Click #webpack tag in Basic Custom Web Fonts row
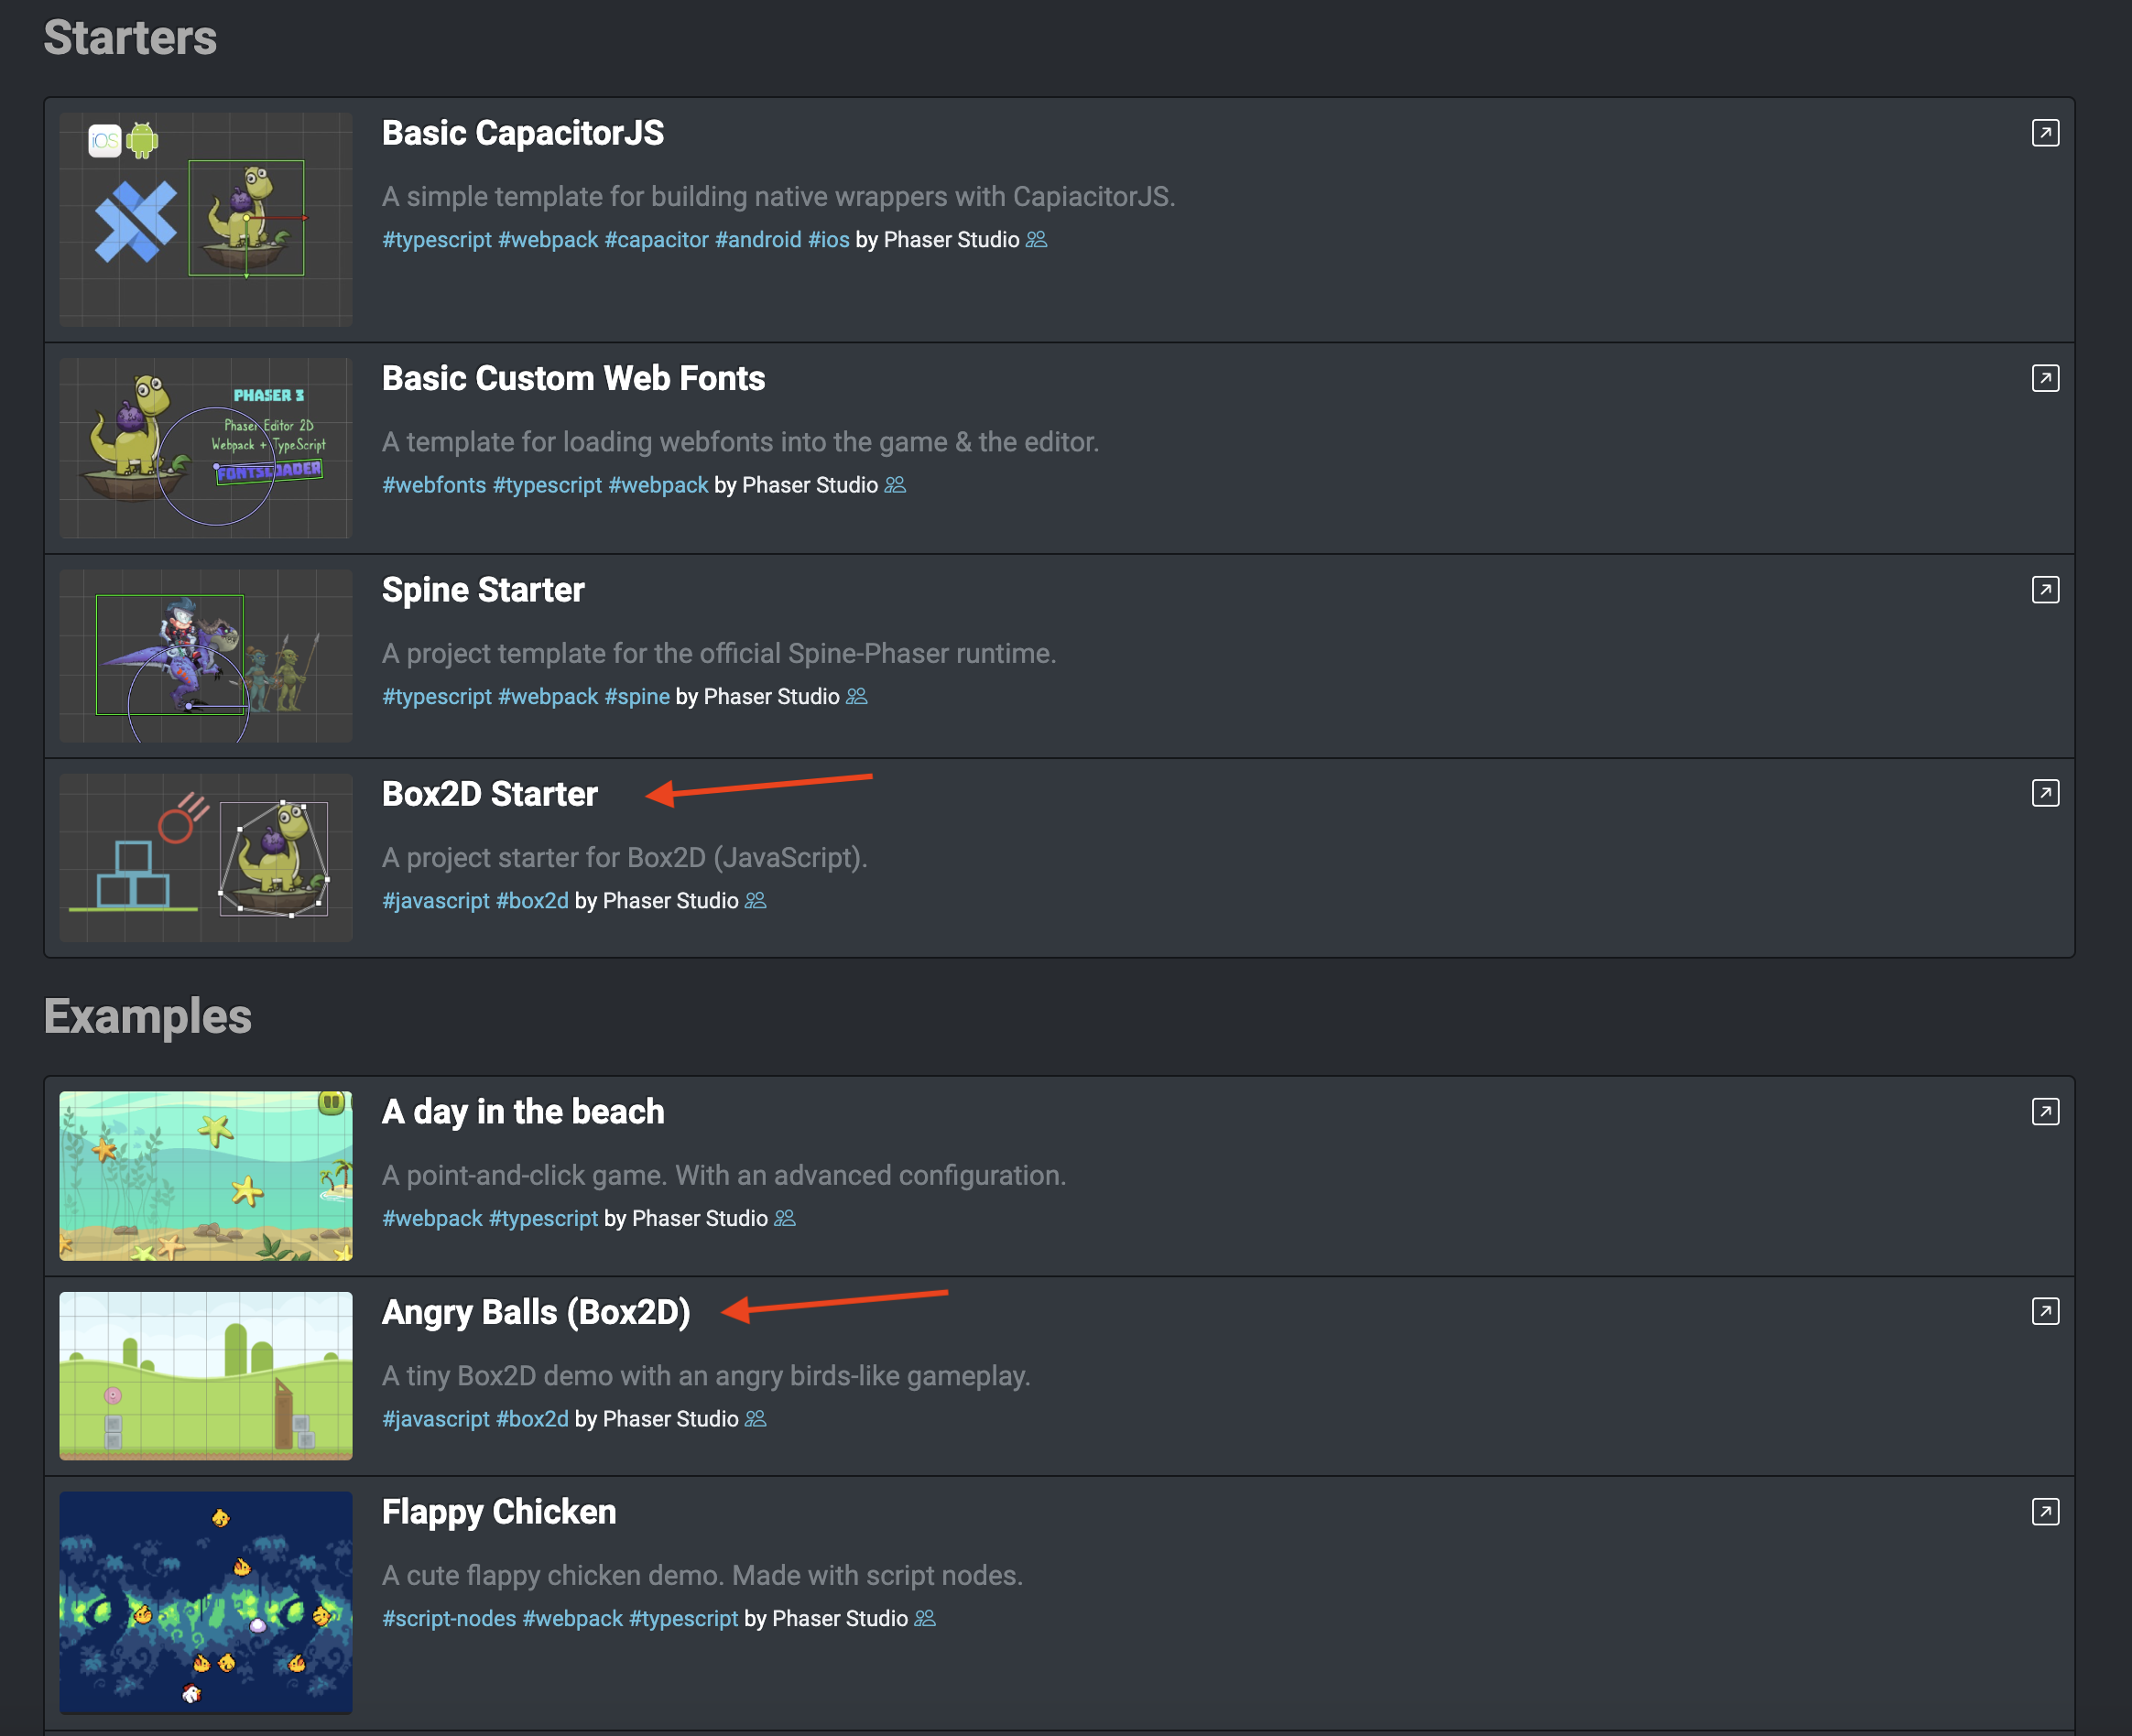This screenshot has height=1736, width=2132. 658,485
